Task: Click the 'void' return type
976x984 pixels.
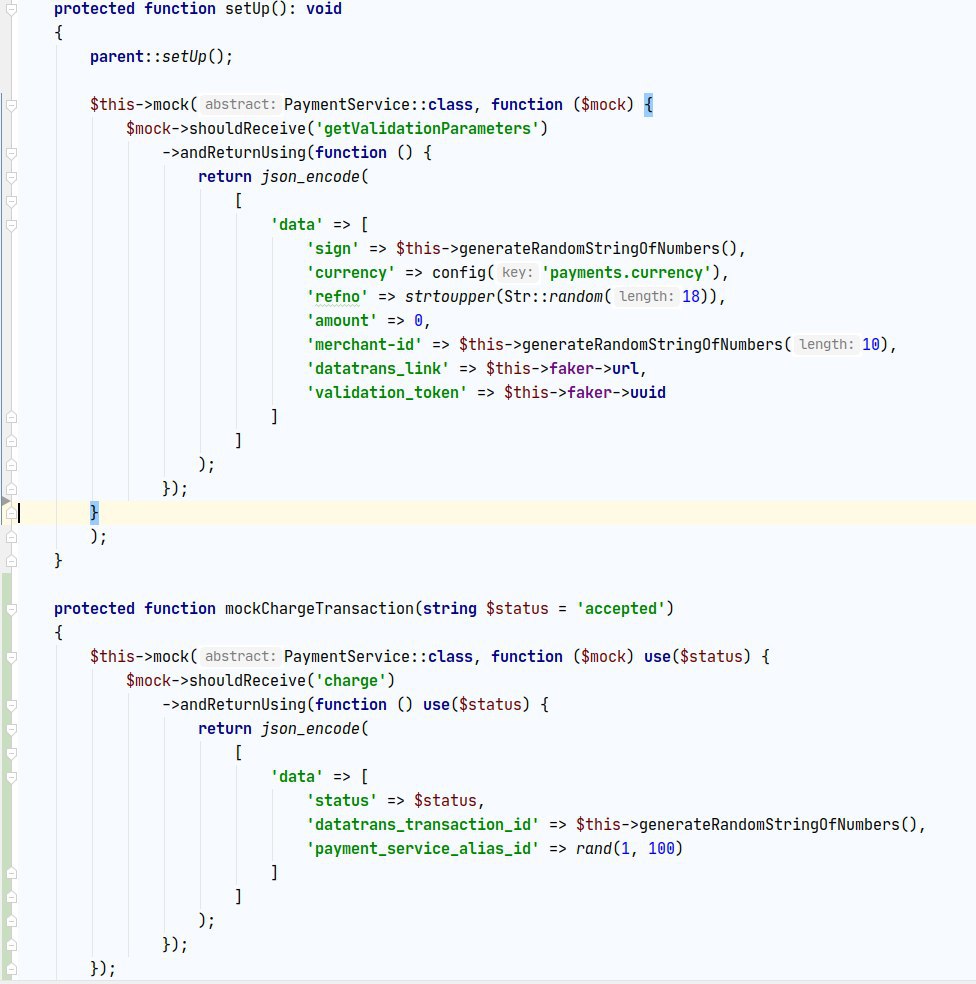Action: pyautogui.click(x=324, y=9)
